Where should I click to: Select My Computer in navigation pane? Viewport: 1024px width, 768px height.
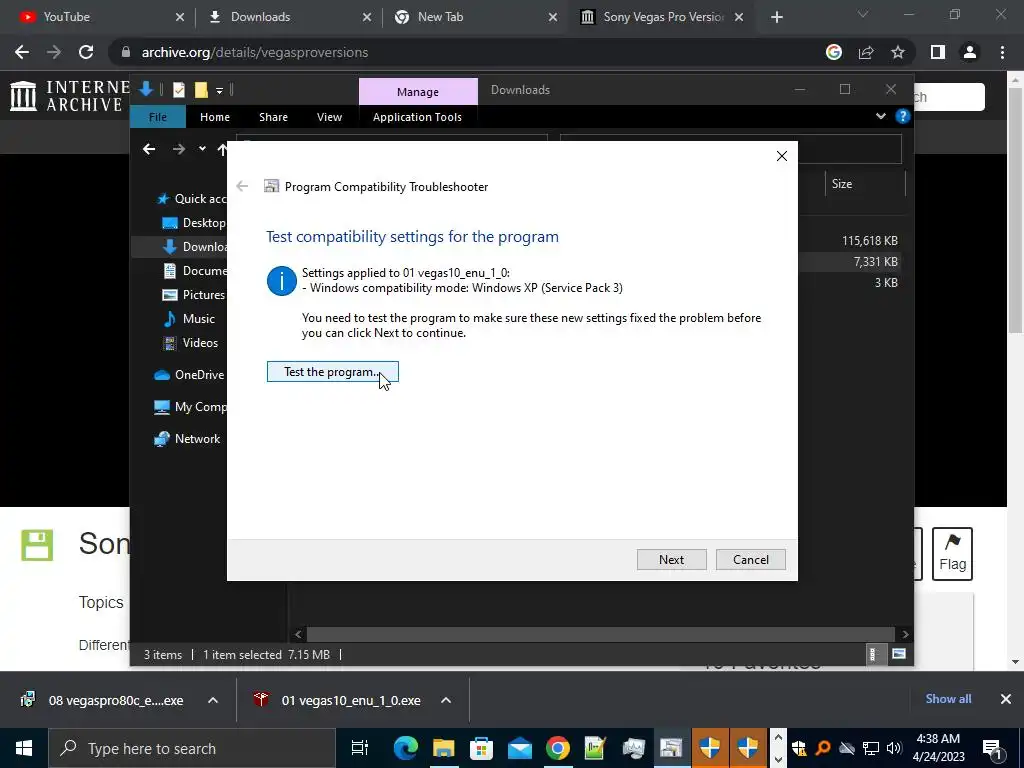(190, 407)
